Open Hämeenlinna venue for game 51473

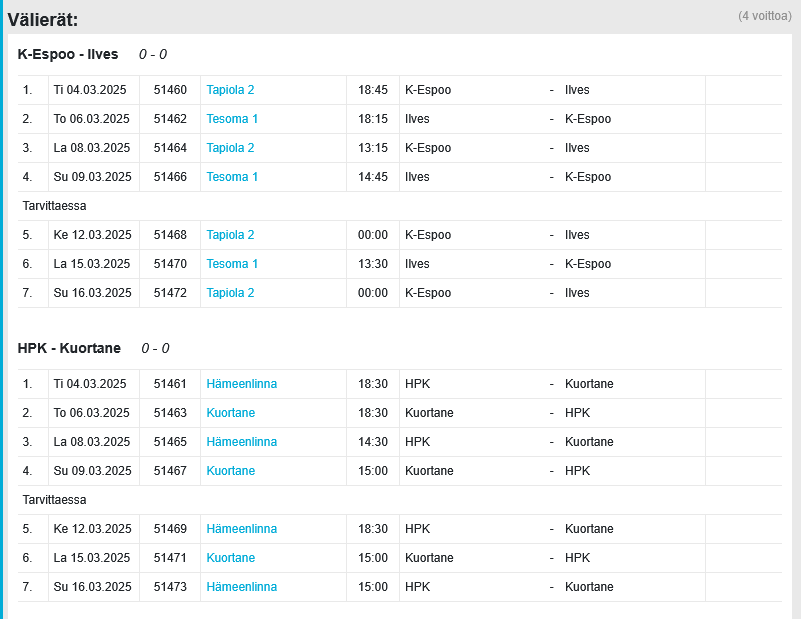click(x=242, y=587)
